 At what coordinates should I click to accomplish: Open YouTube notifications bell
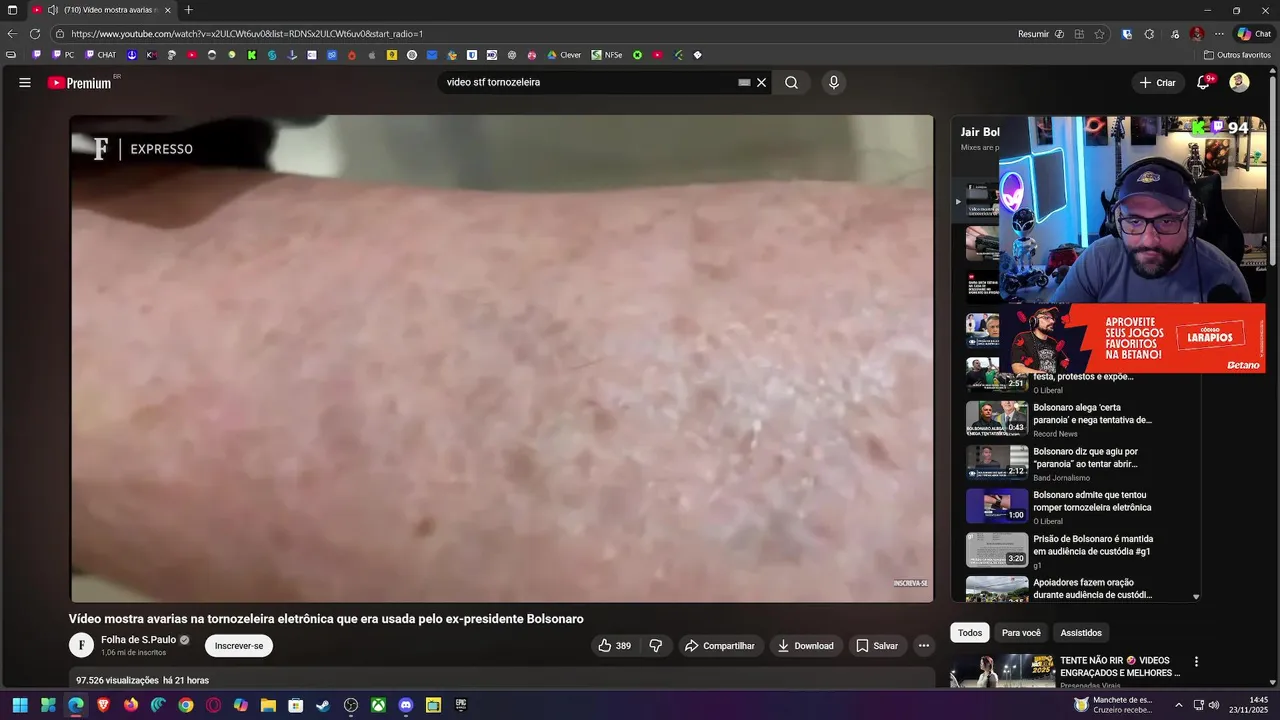(1204, 83)
